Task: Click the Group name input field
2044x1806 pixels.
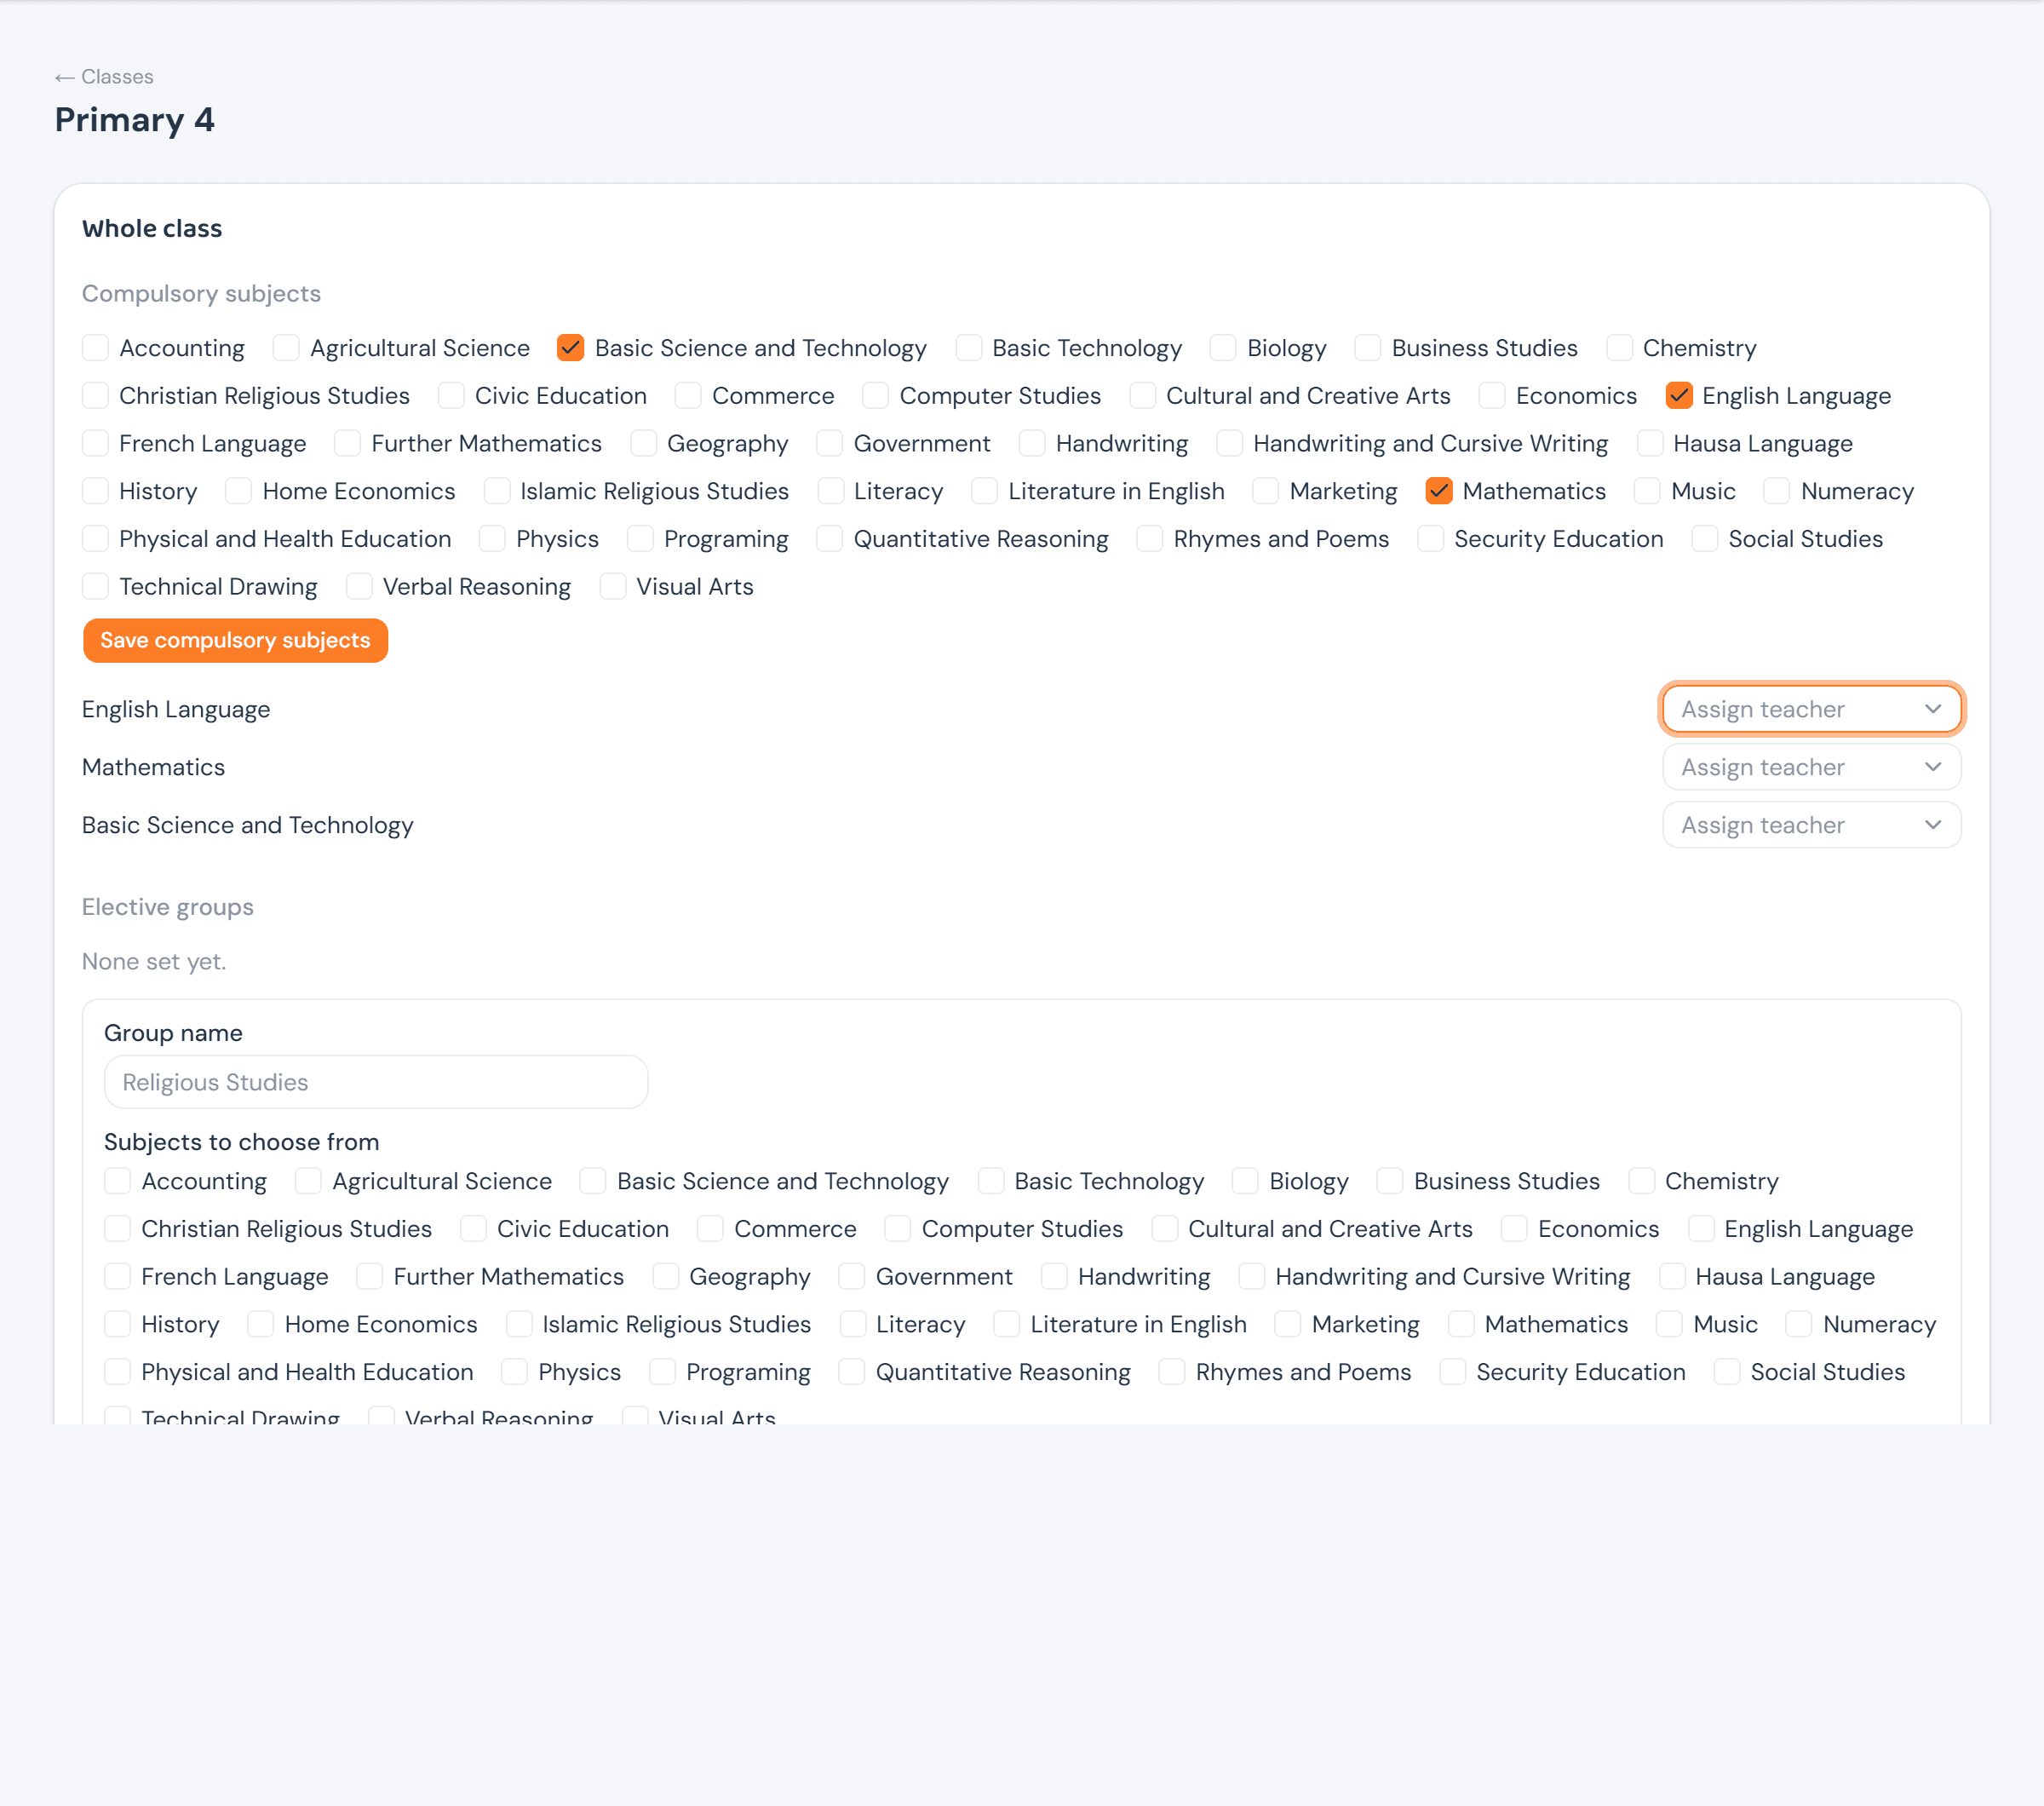Action: pos(376,1082)
